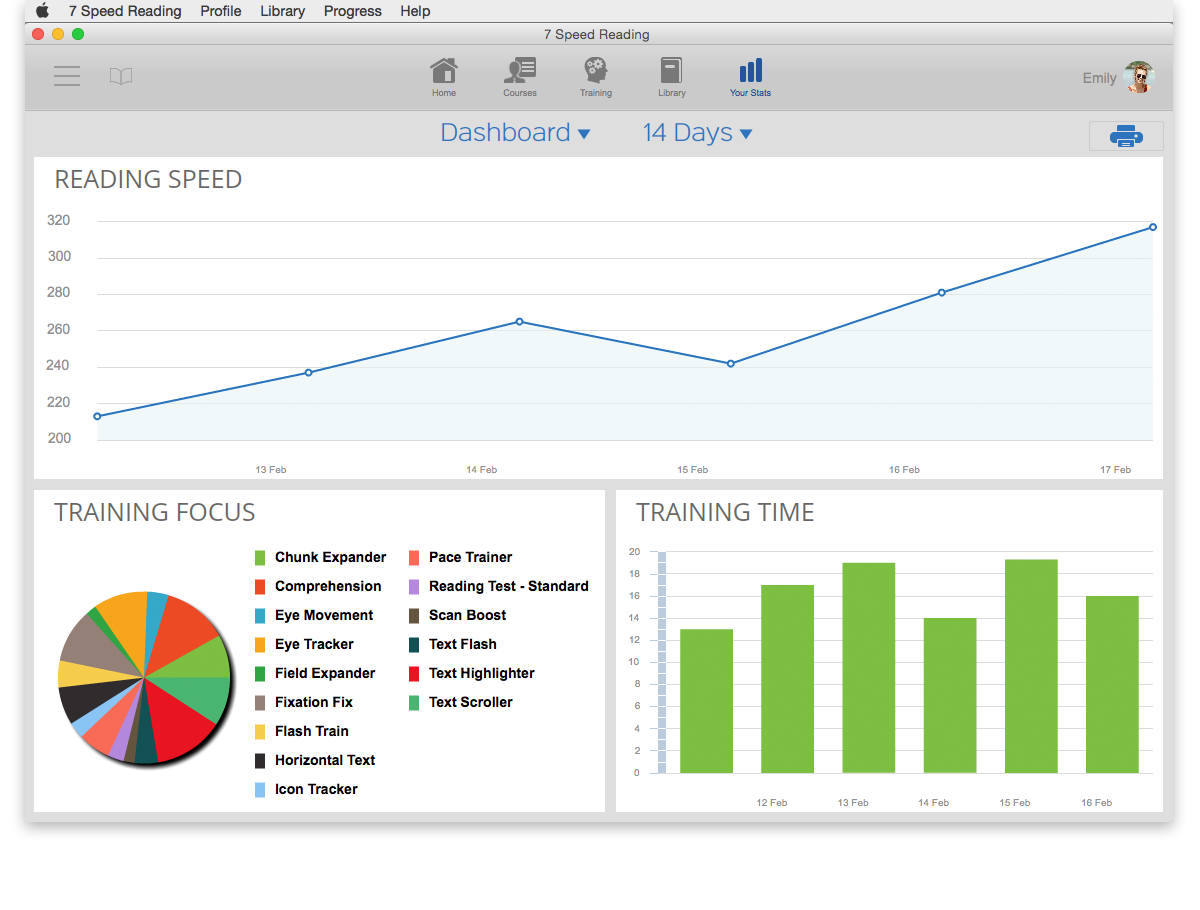Click the Chunk Expander legend label

(x=330, y=558)
